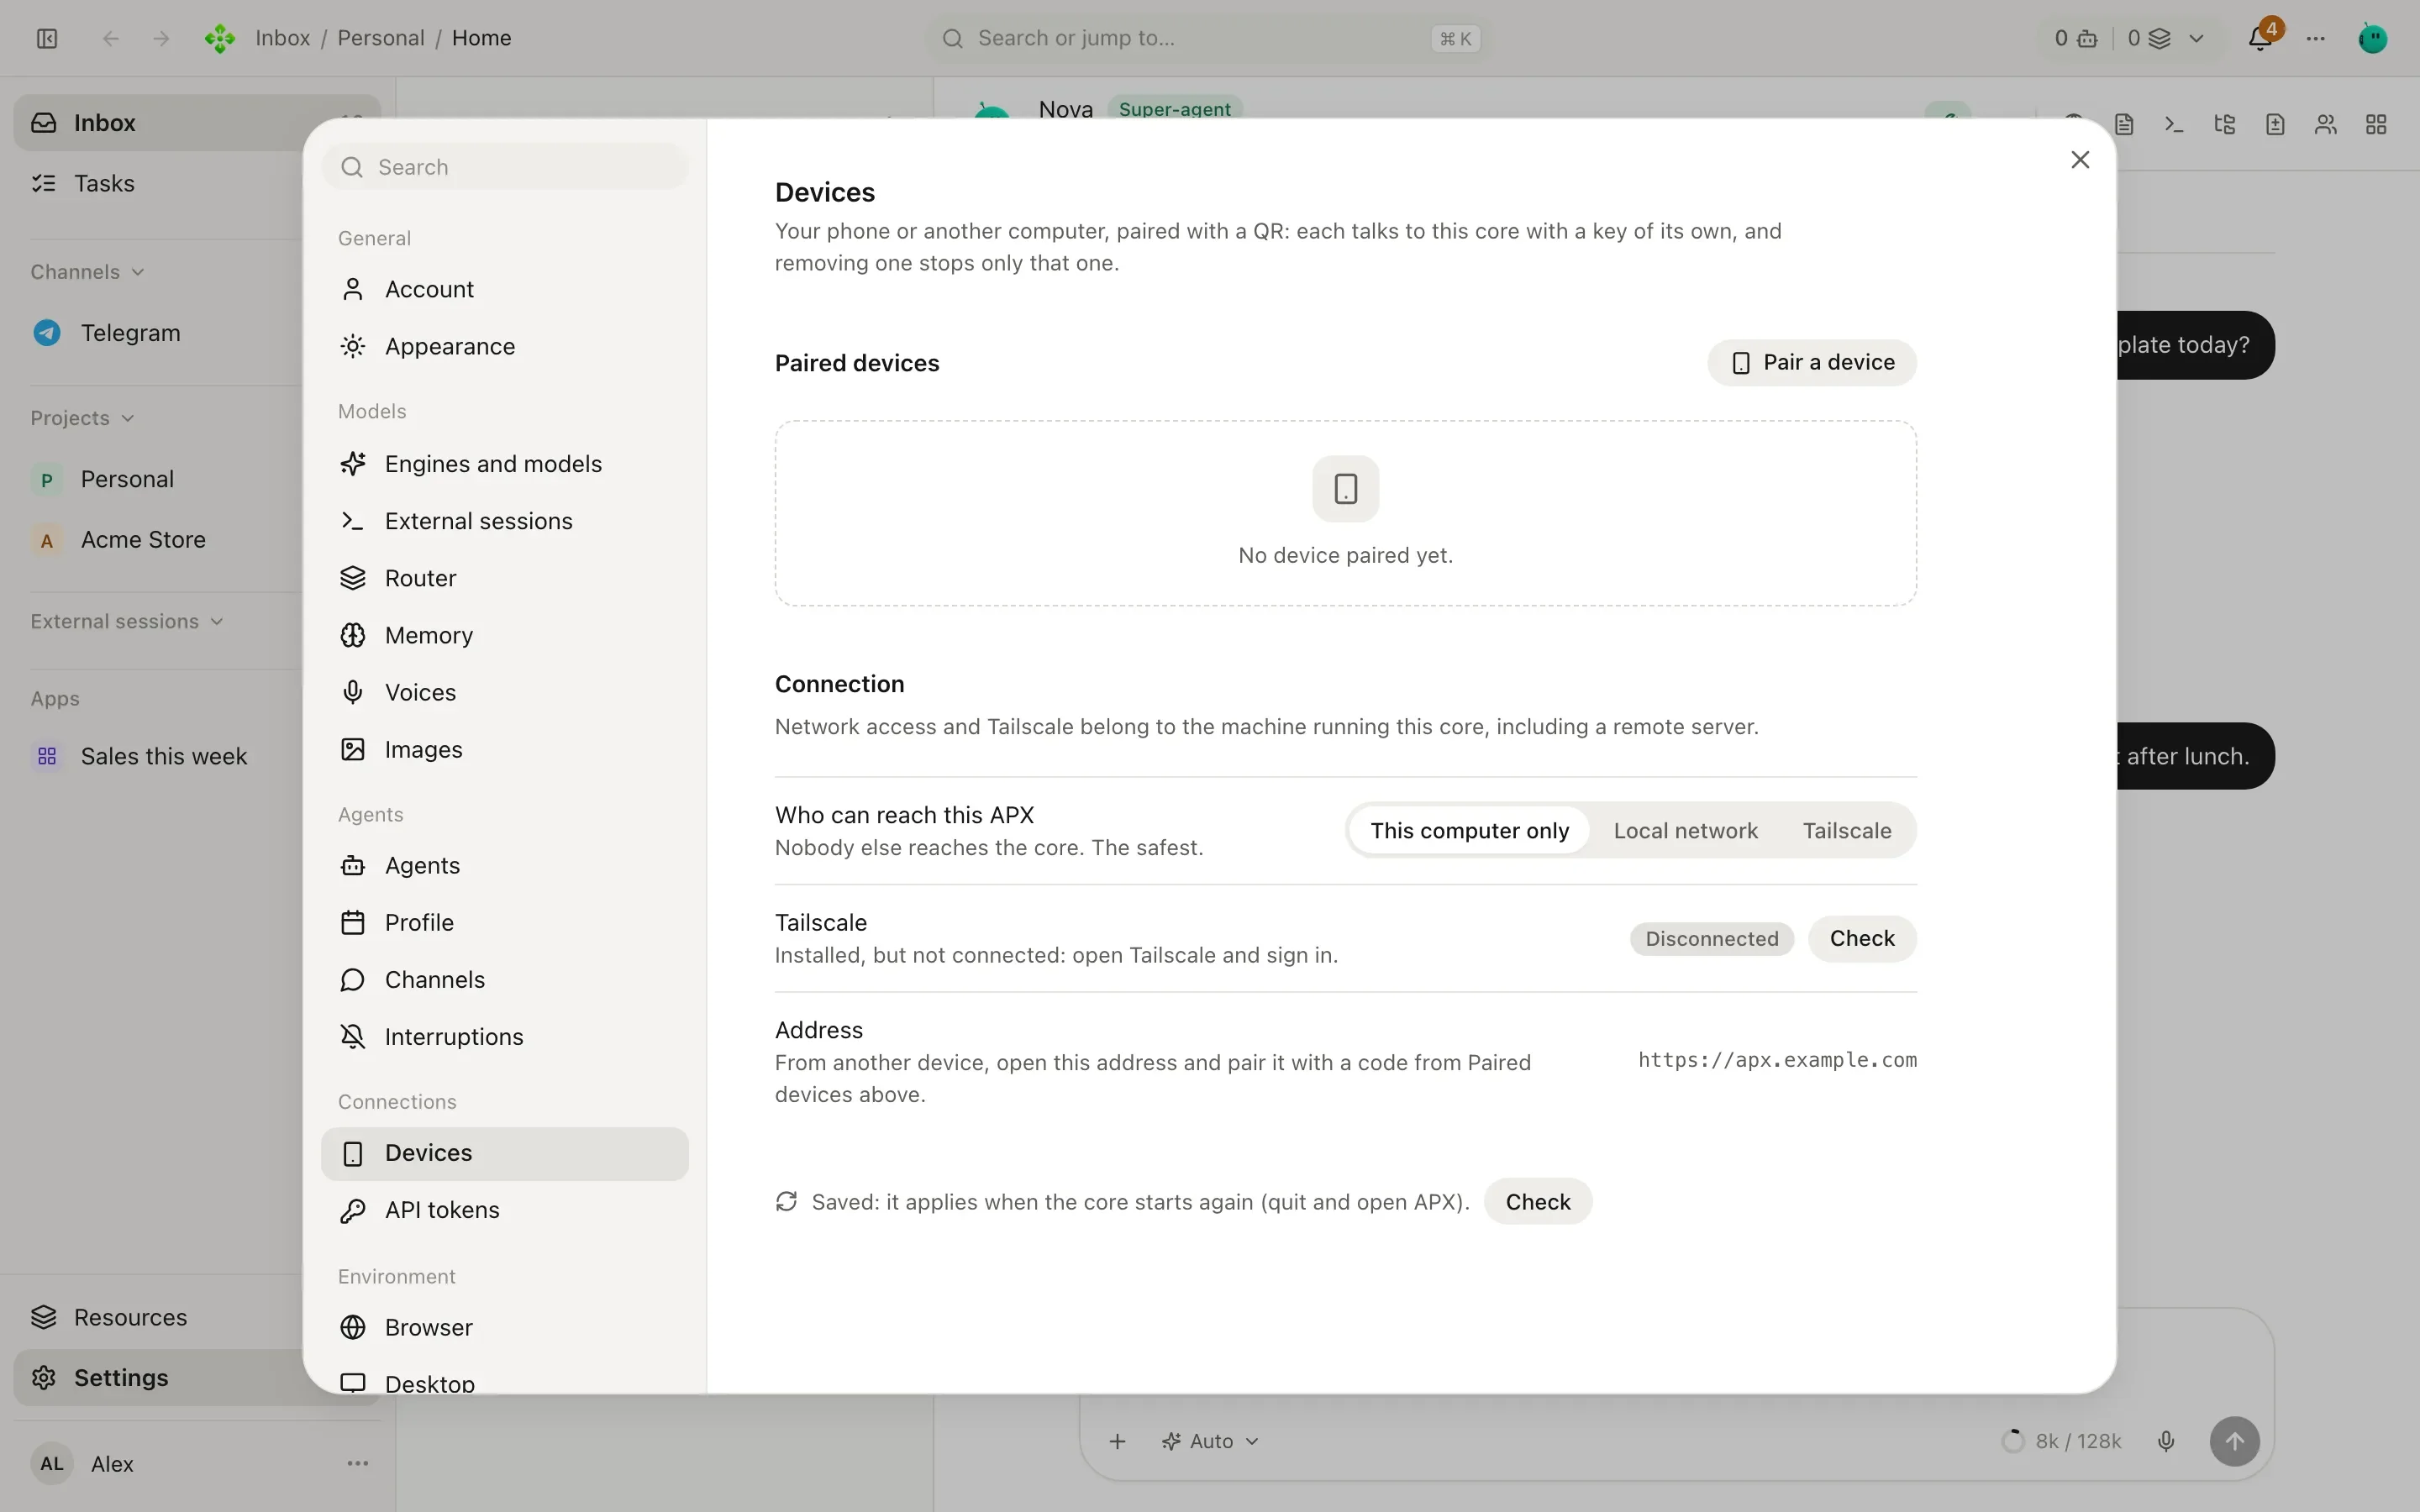Toggle the sidebar panel icon
The height and width of the screenshot is (1512, 2420).
tap(47, 38)
